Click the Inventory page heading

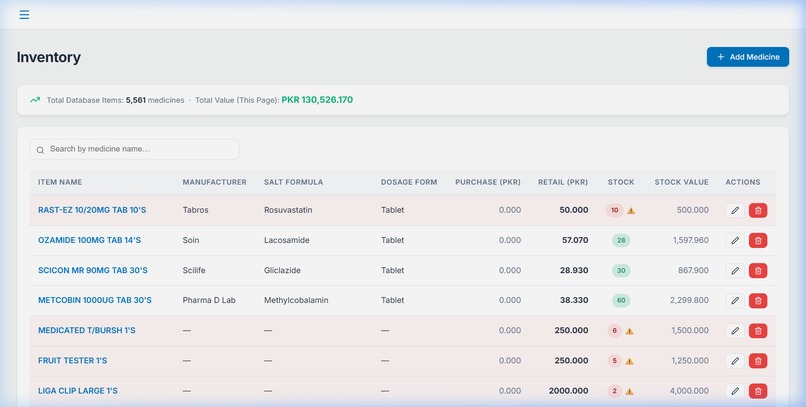pyautogui.click(x=49, y=57)
